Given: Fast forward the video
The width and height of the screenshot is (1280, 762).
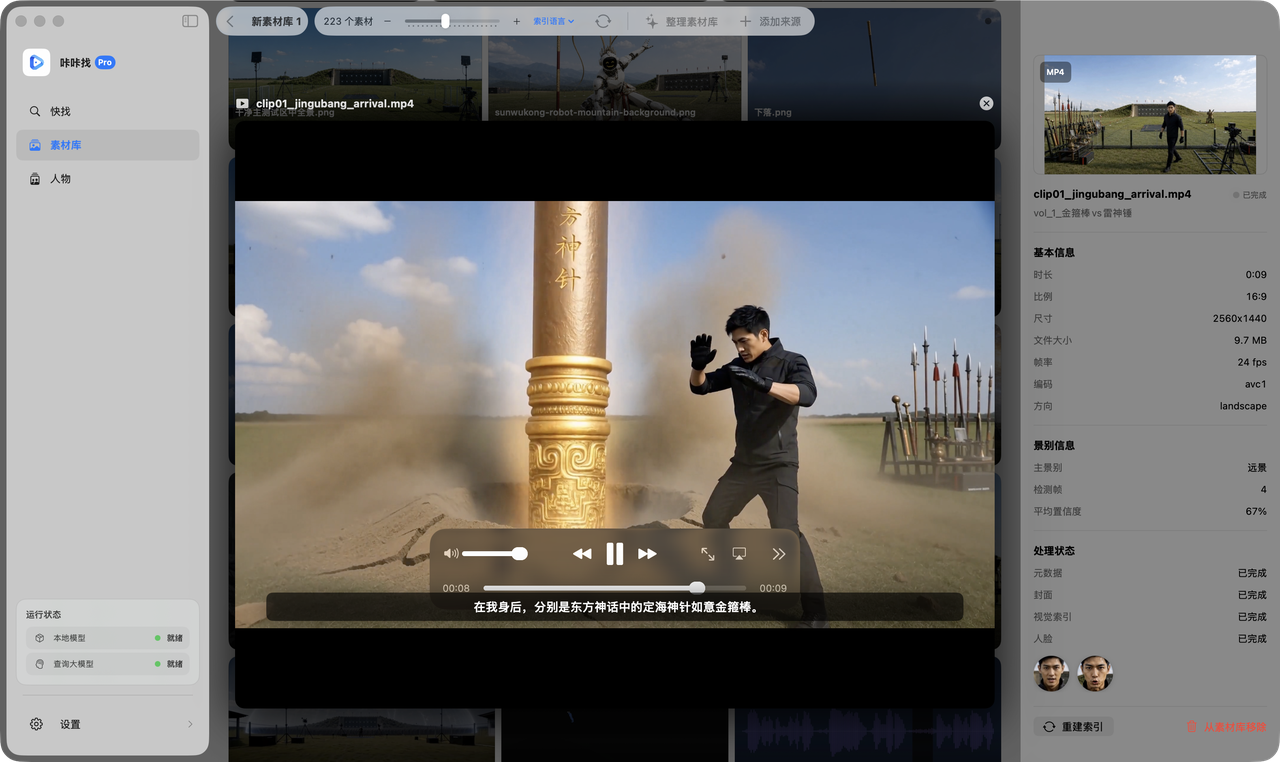Looking at the screenshot, I should (647, 554).
